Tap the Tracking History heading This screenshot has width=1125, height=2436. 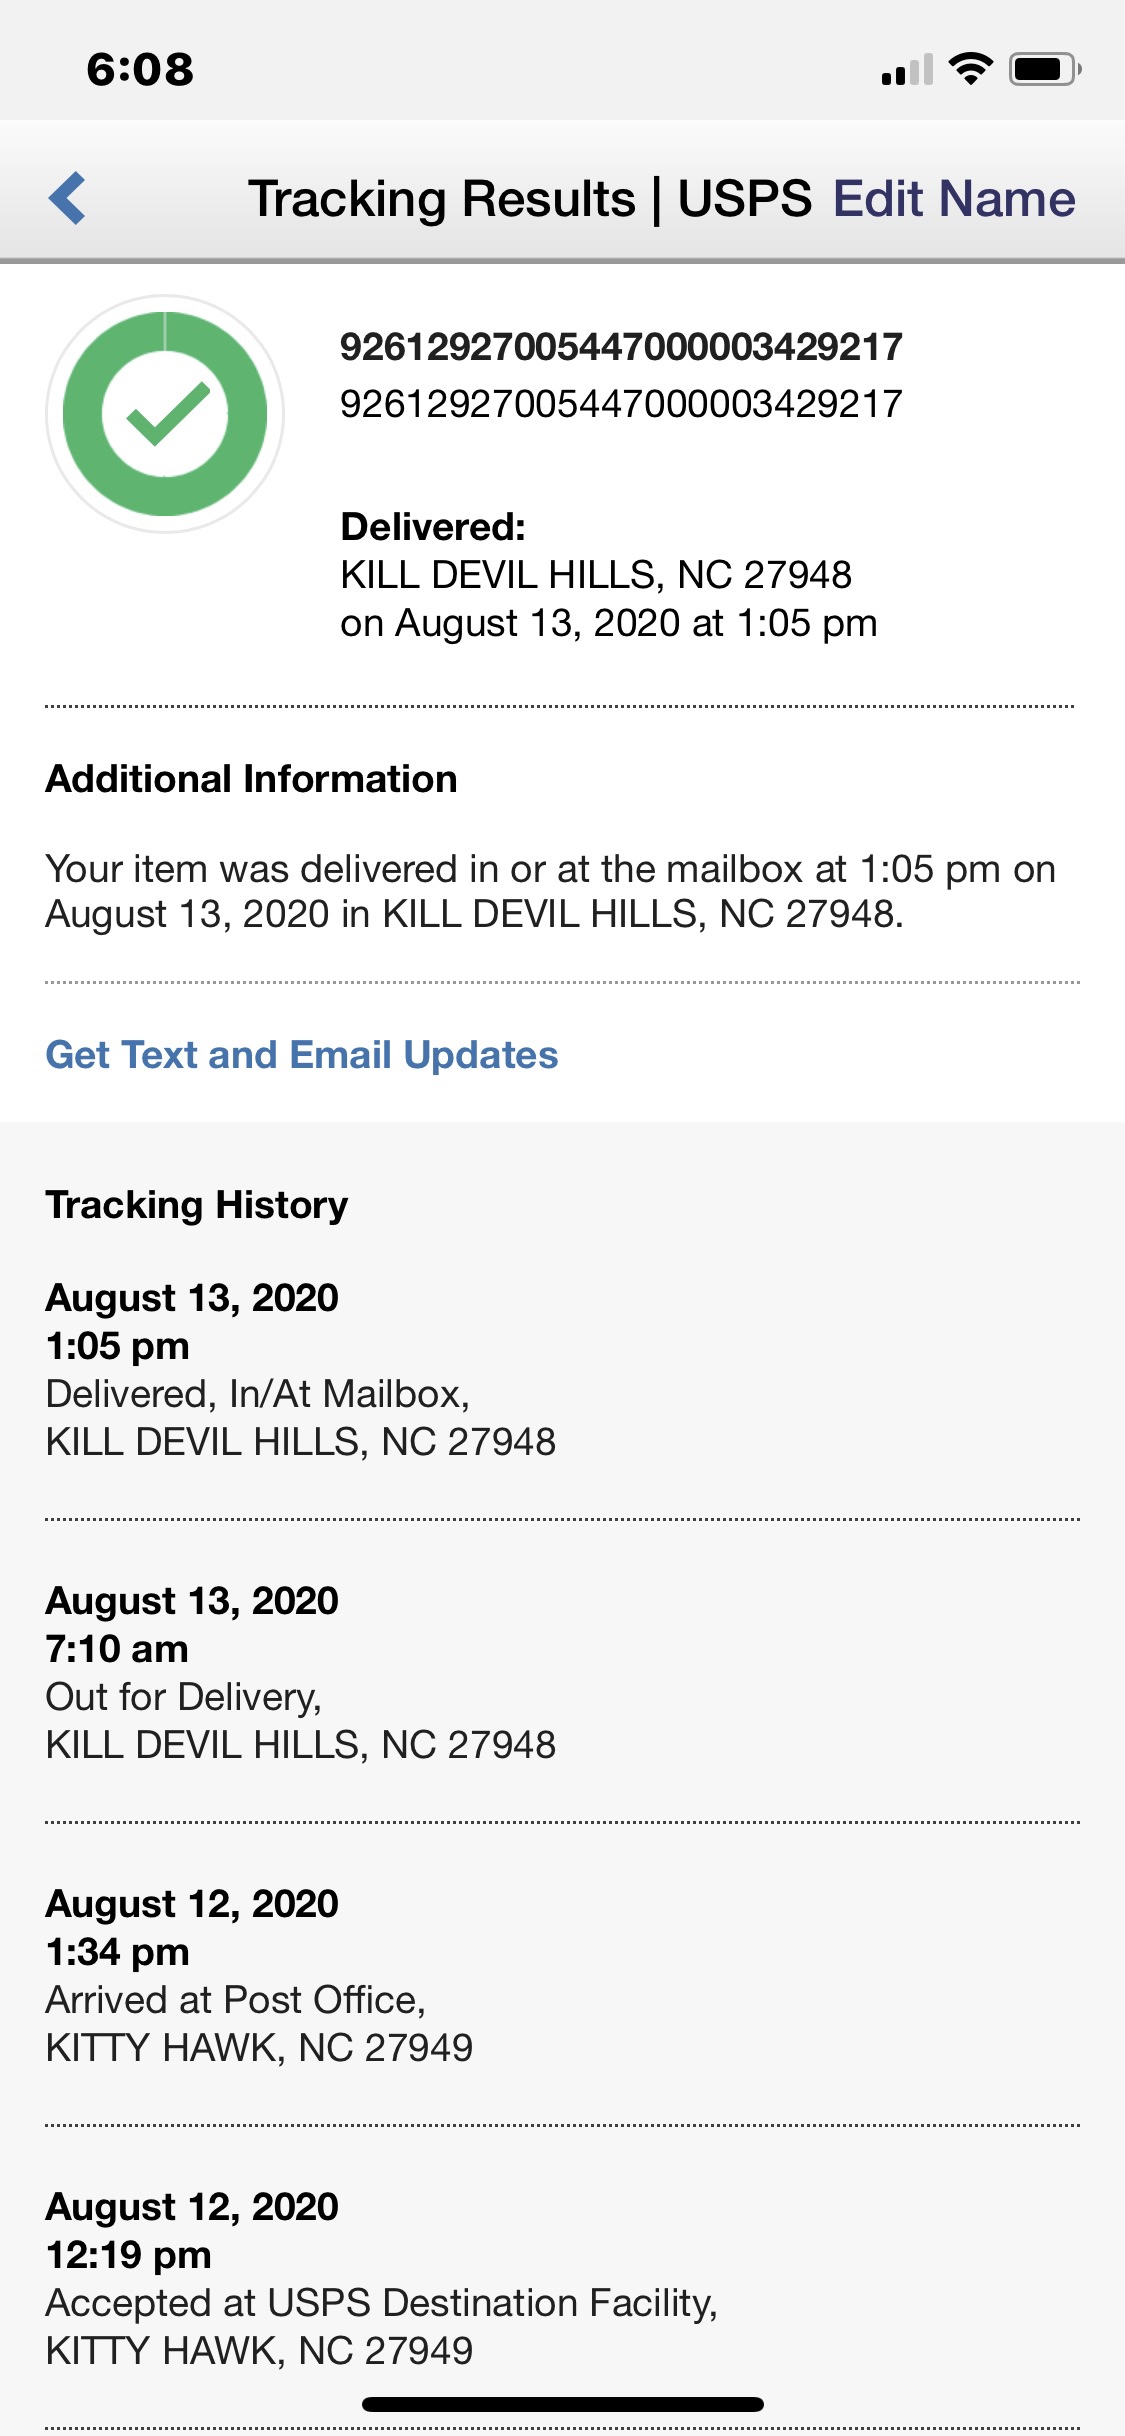(197, 1205)
